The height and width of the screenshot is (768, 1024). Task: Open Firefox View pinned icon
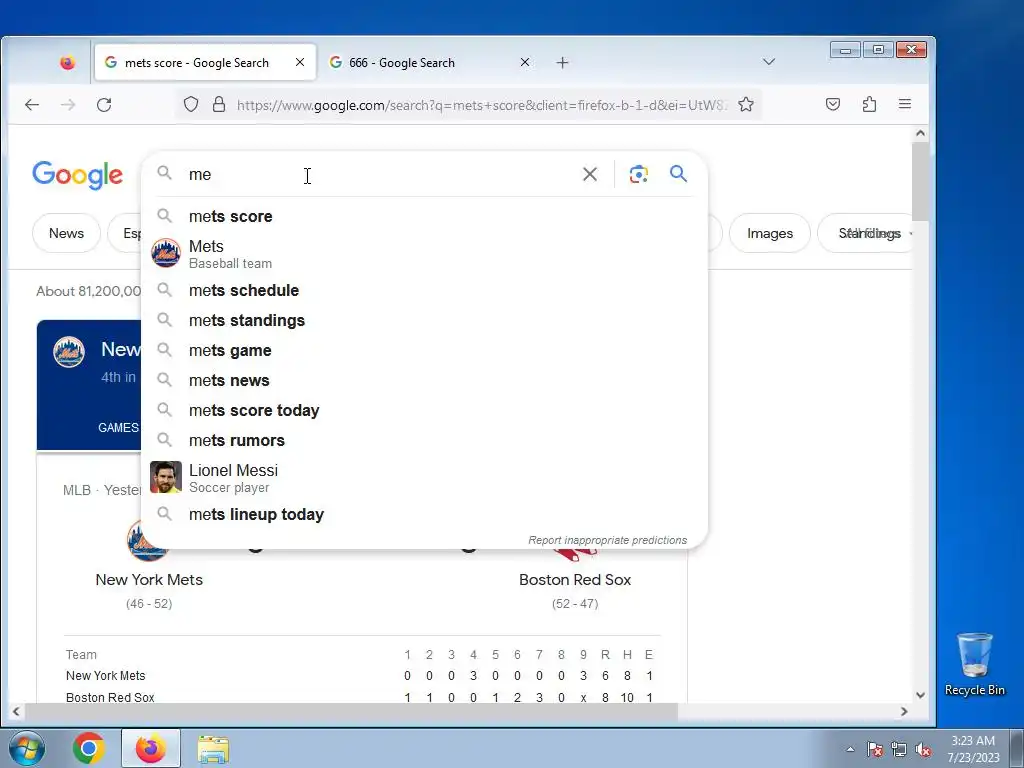click(67, 63)
